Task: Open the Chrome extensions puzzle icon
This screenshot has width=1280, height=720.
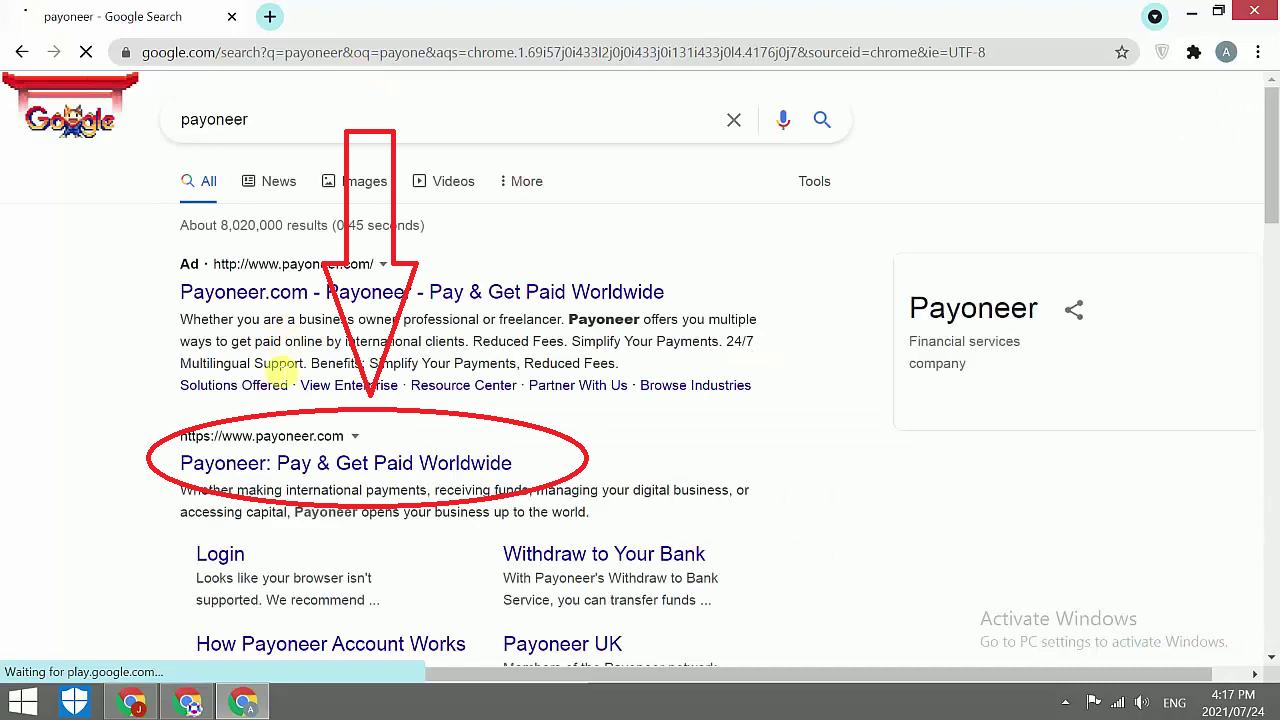Action: point(1194,52)
